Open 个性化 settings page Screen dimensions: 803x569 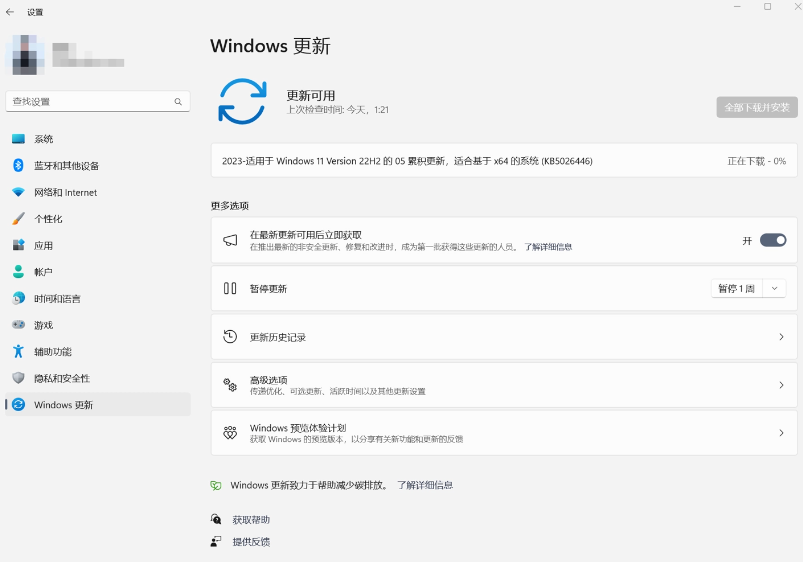tap(48, 219)
